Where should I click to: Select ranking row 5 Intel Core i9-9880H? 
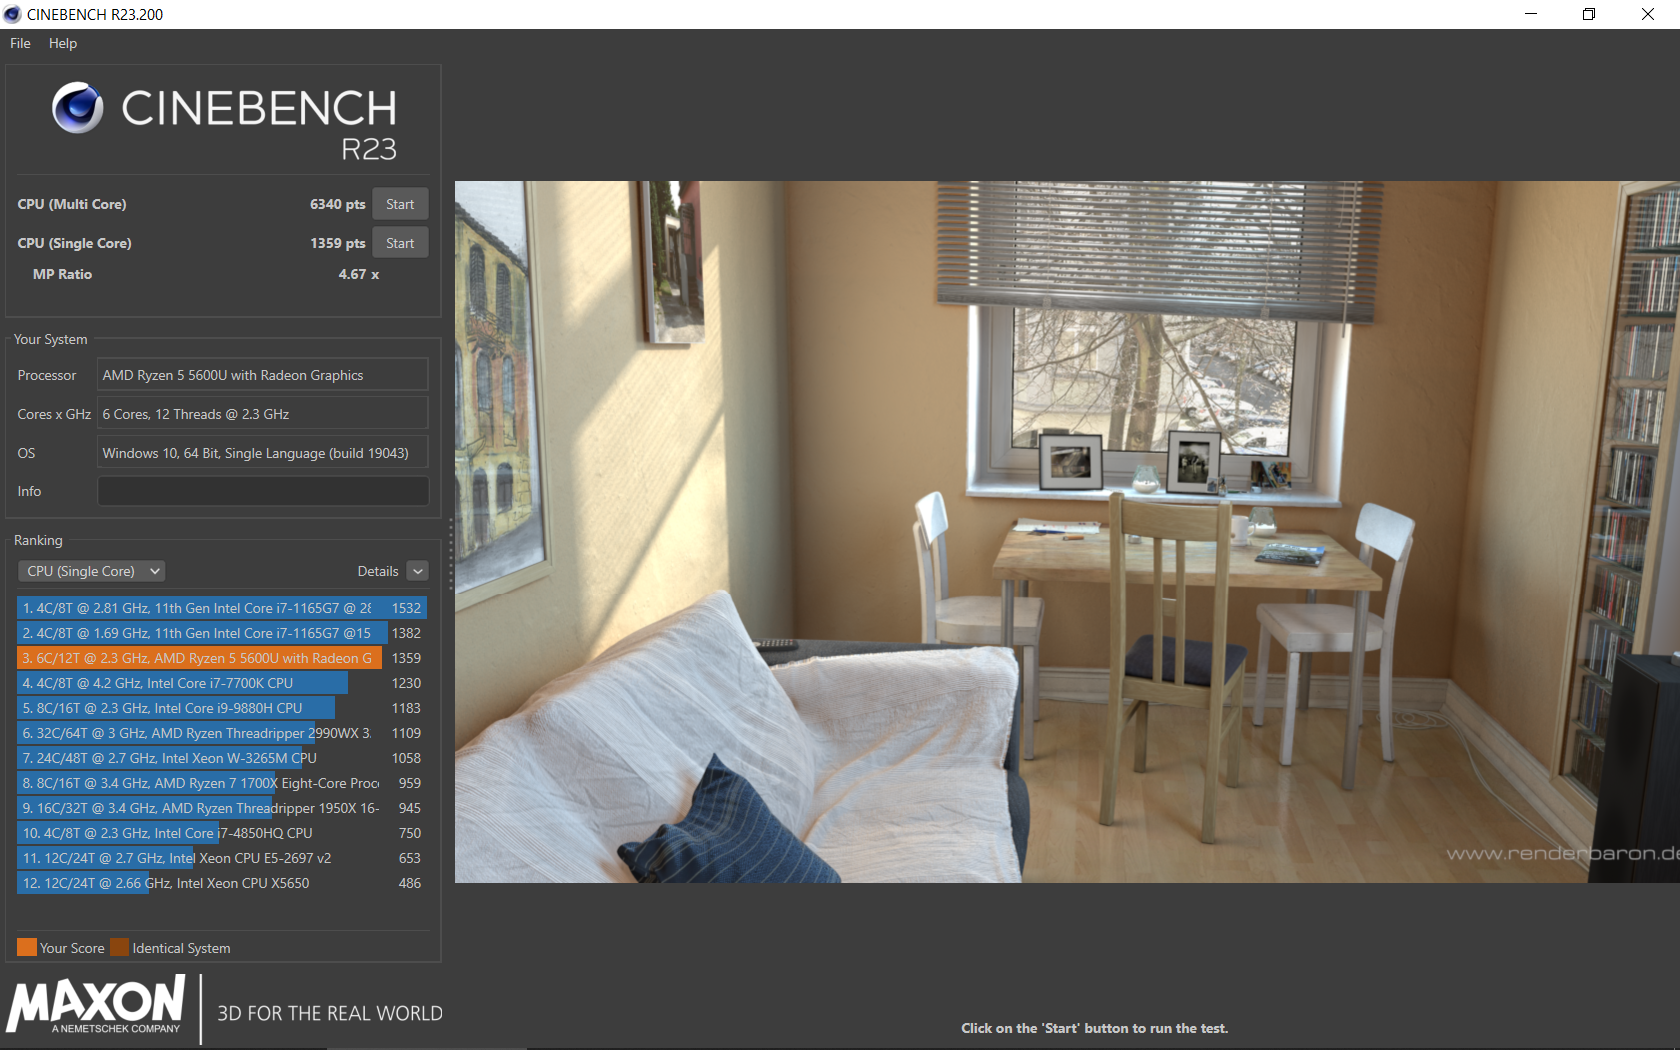(x=222, y=708)
